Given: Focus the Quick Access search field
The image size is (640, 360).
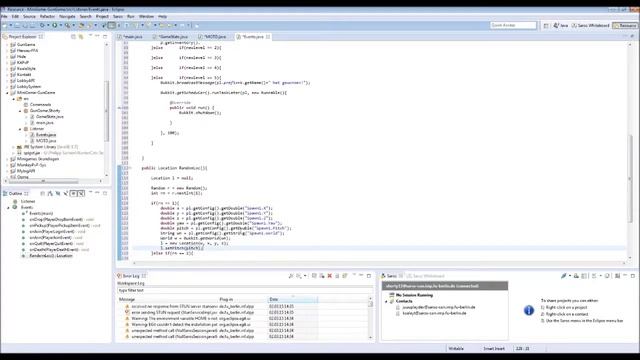Looking at the screenshot, I should (513, 25).
